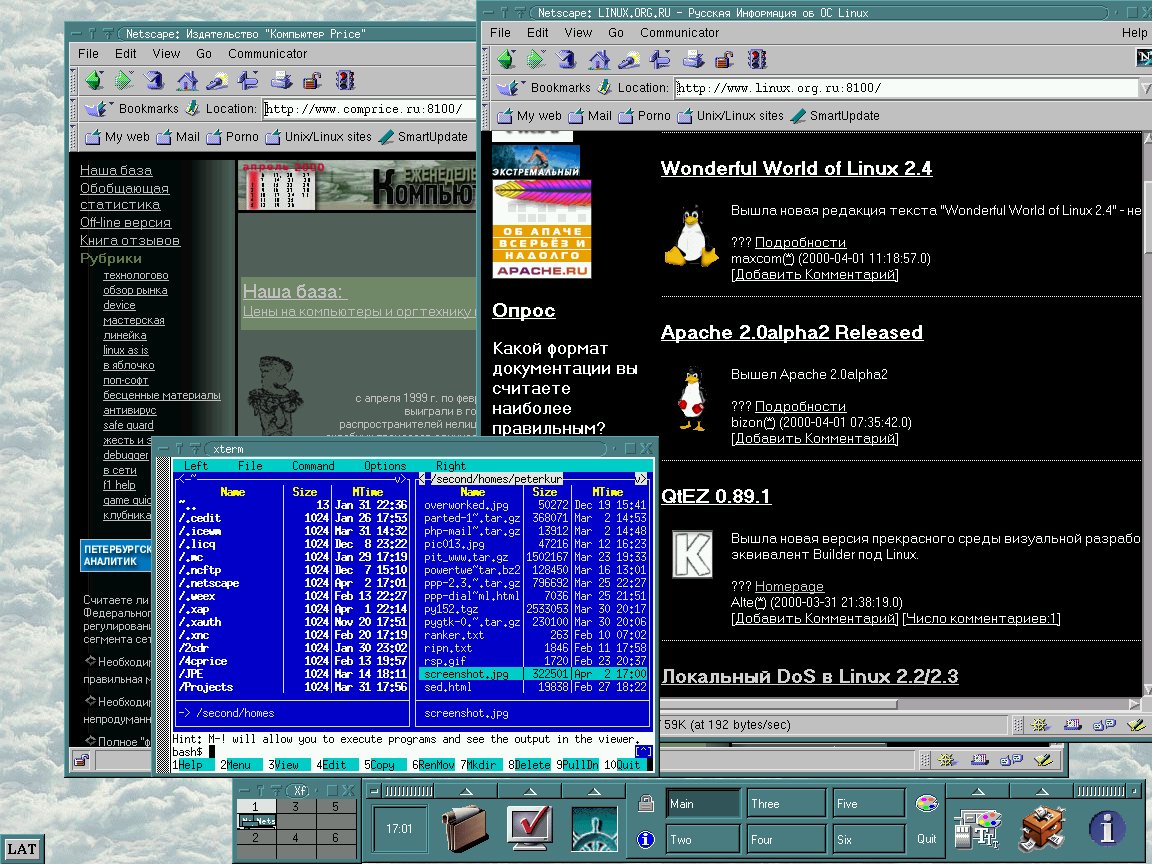1152x864 pixels.
Task: Stop loading via traffic light in LINUX.ORG.RU window
Action: click(x=757, y=59)
